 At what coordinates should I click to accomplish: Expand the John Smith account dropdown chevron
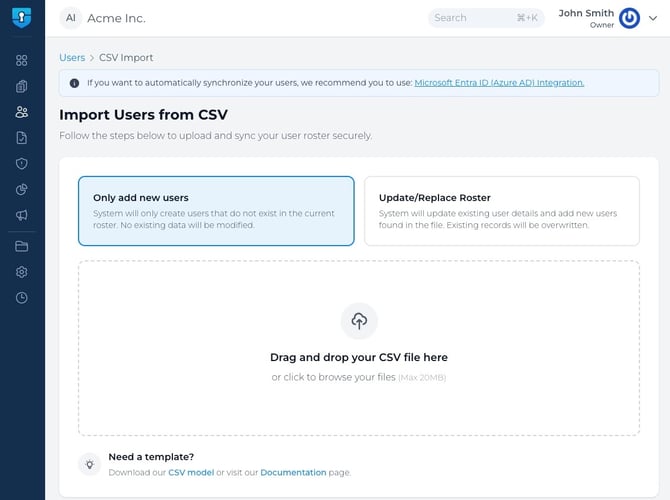click(655, 18)
